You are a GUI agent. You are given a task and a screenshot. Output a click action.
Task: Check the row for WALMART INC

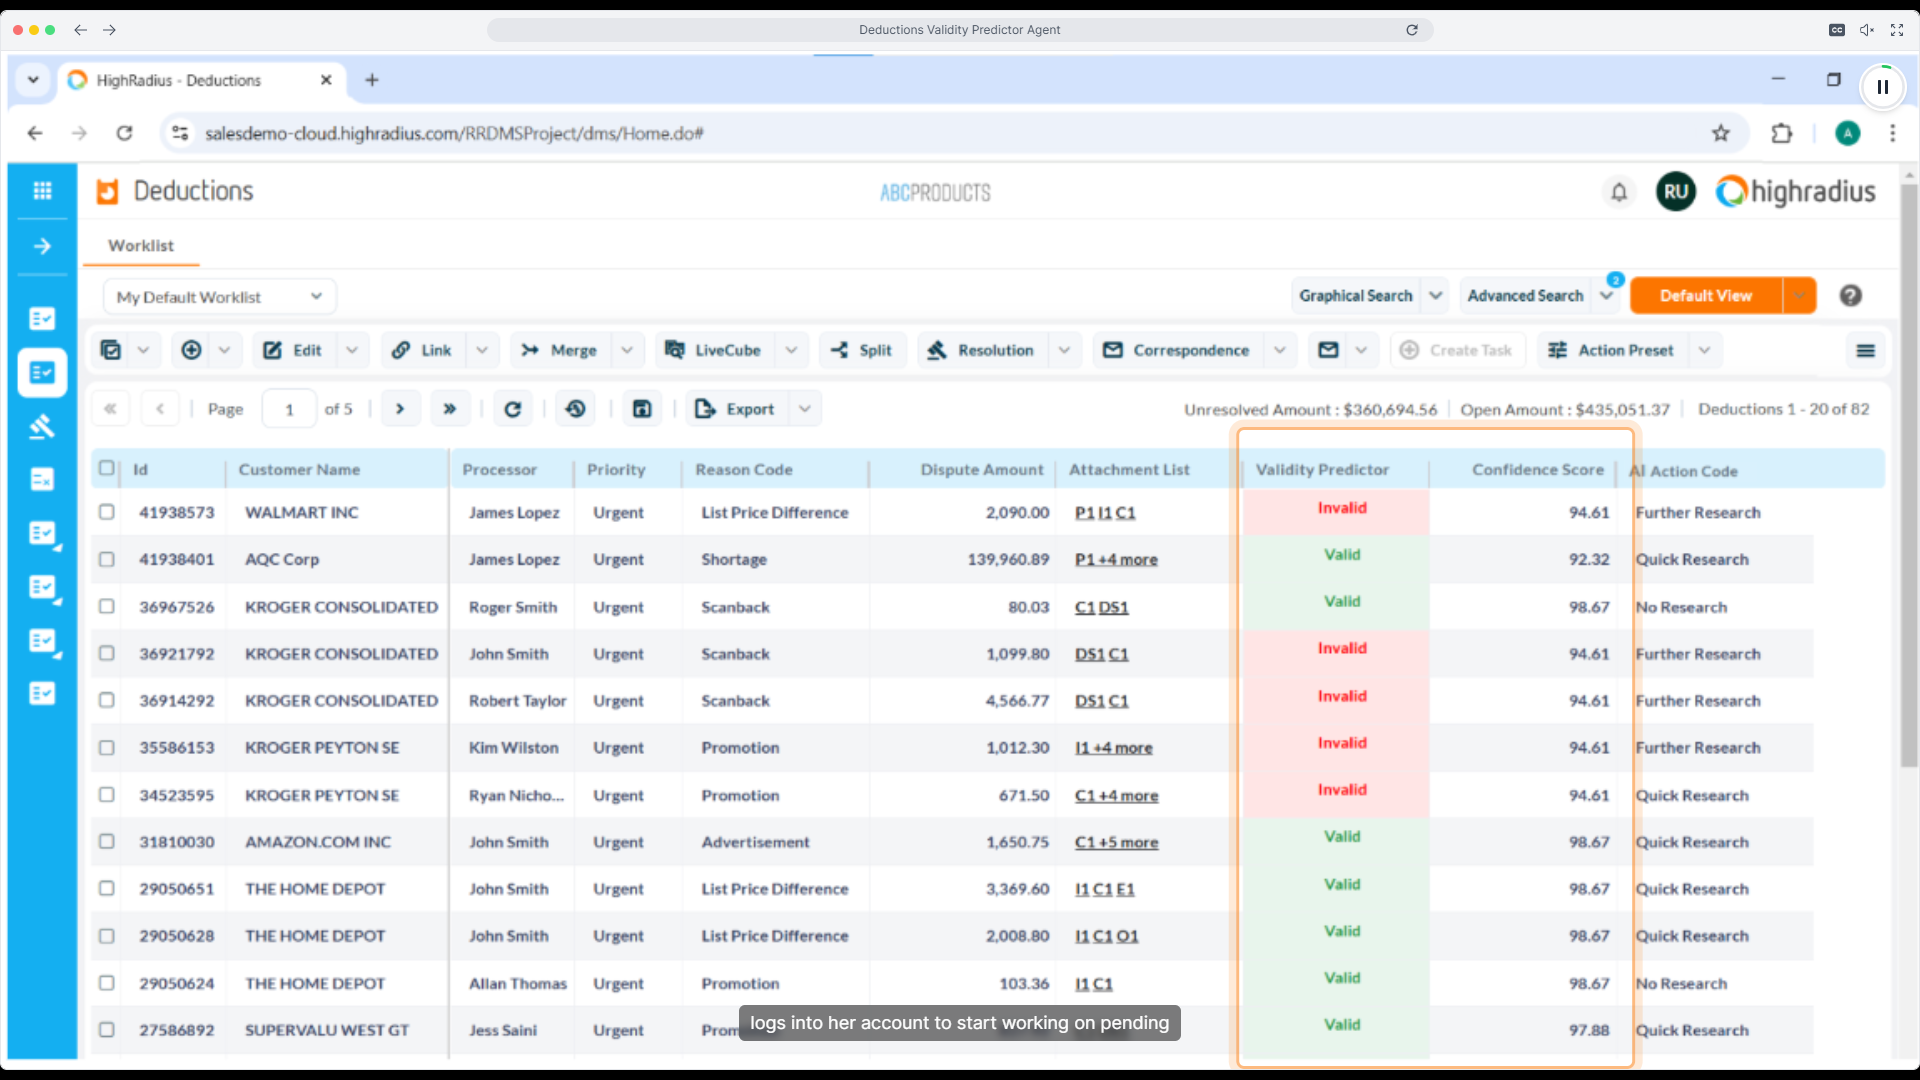(x=107, y=512)
